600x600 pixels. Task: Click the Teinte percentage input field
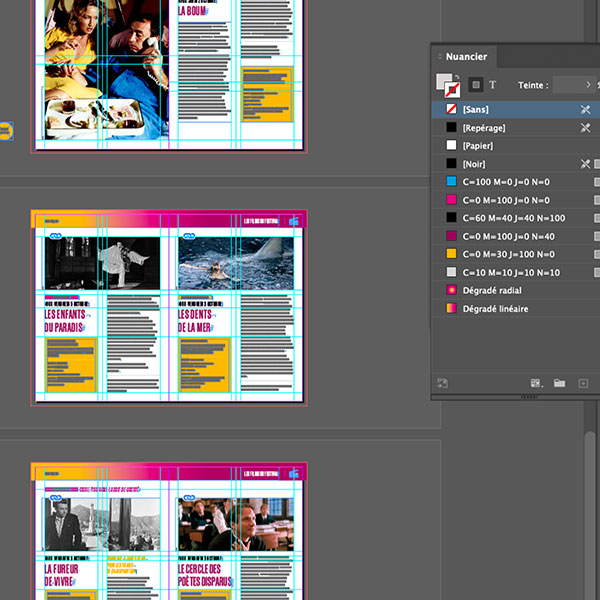(567, 85)
